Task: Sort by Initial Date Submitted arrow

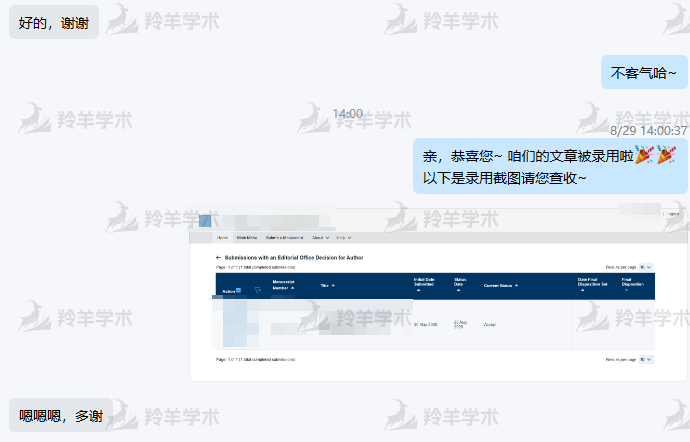Action: 418,291
